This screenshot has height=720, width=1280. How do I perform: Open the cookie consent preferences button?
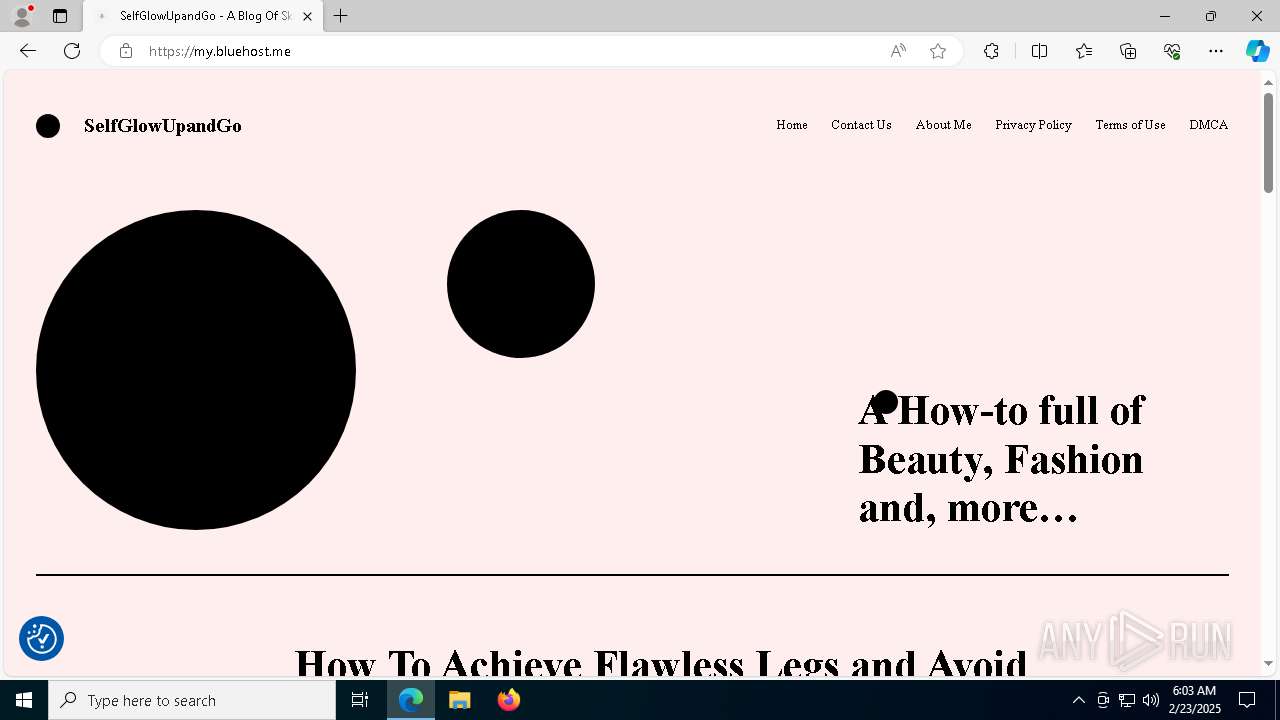(42, 638)
